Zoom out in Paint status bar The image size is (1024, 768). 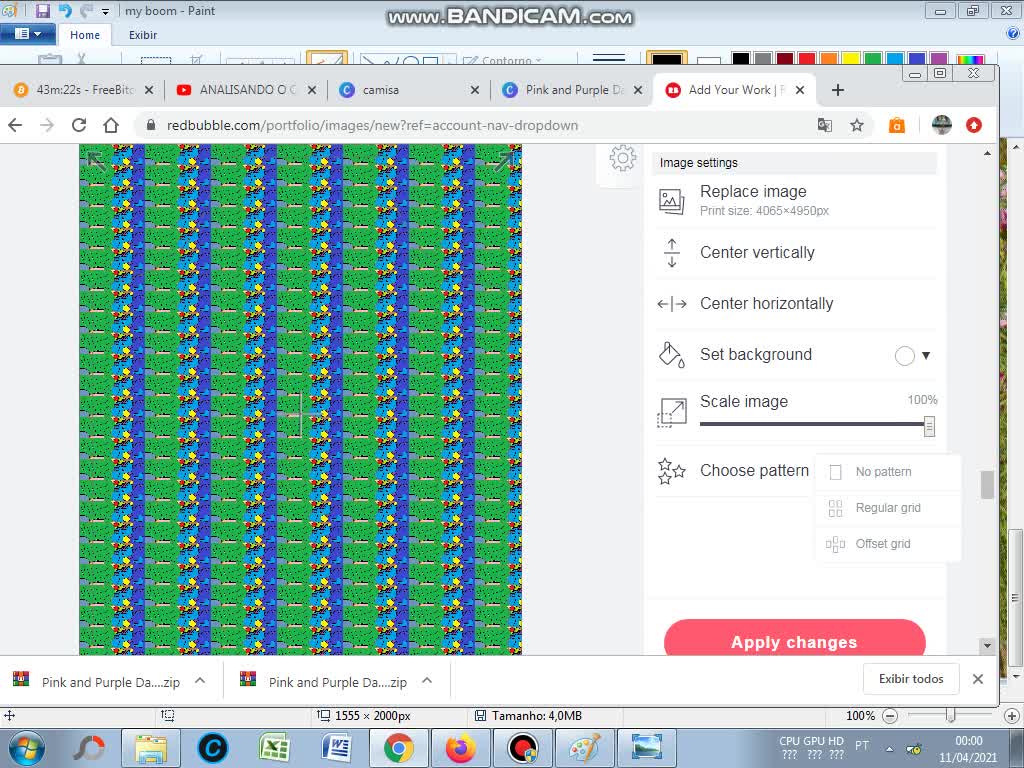889,716
